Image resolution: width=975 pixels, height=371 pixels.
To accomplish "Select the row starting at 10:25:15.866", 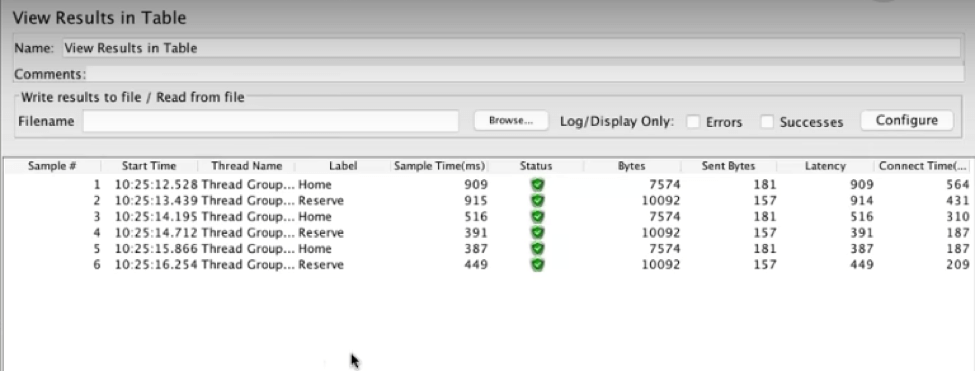I will pyautogui.click(x=488, y=249).
